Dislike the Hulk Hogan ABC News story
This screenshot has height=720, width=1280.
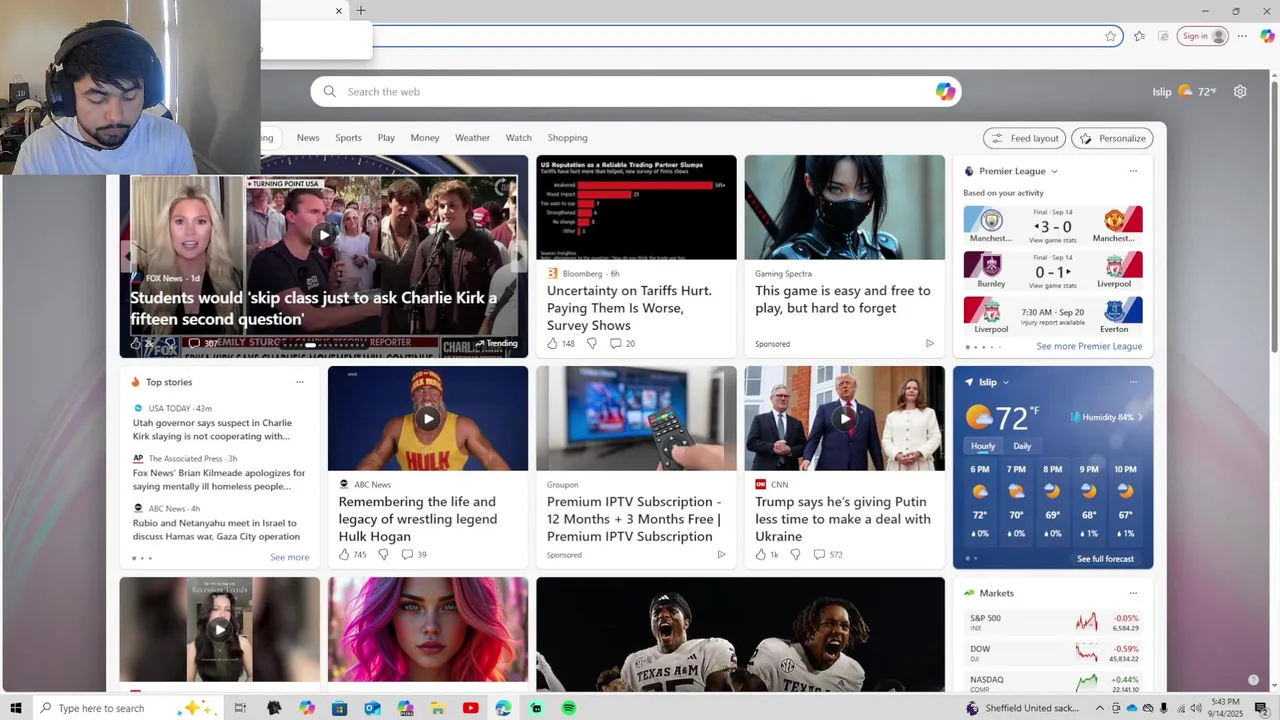[383, 554]
